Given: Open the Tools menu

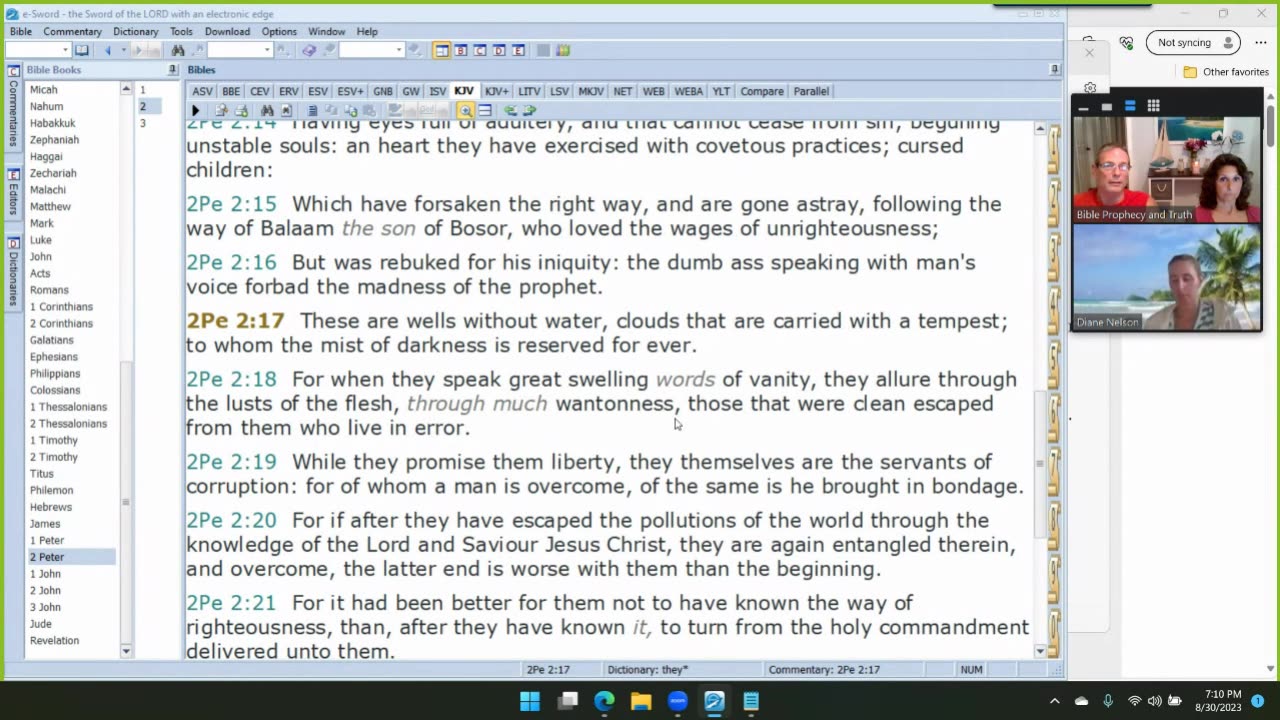Looking at the screenshot, I should 181,32.
